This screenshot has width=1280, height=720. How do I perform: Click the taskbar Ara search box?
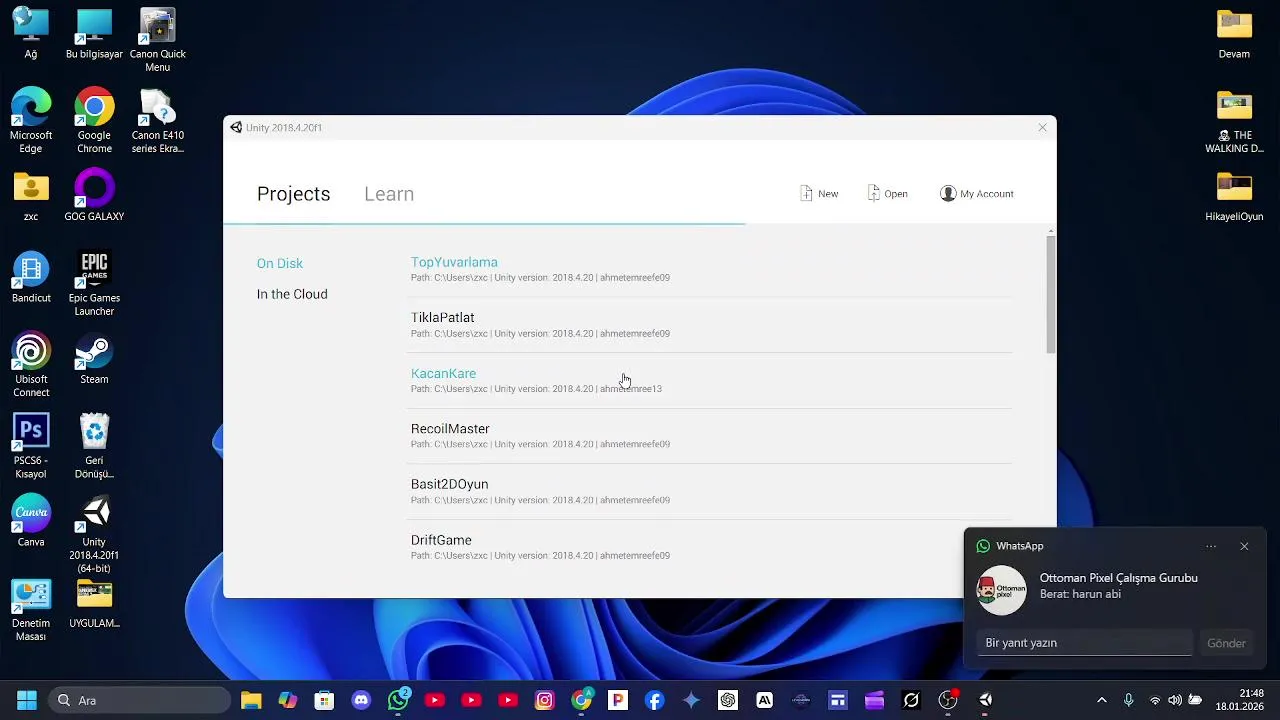pos(139,700)
